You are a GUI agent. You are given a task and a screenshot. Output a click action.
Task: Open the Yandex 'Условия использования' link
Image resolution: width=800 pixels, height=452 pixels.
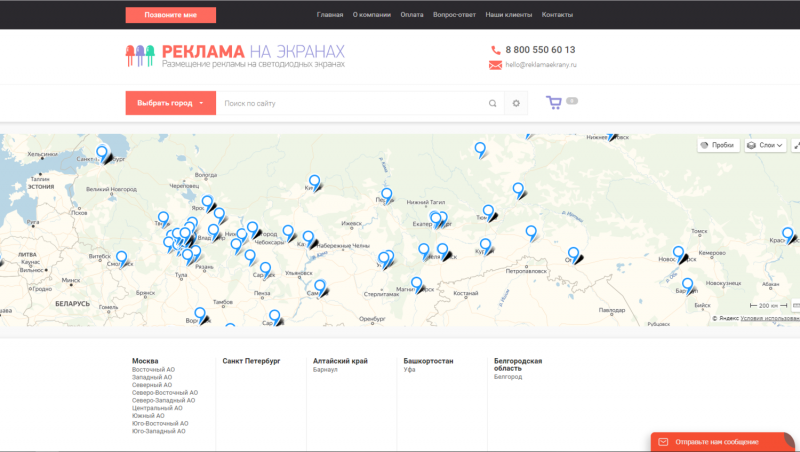click(770, 318)
